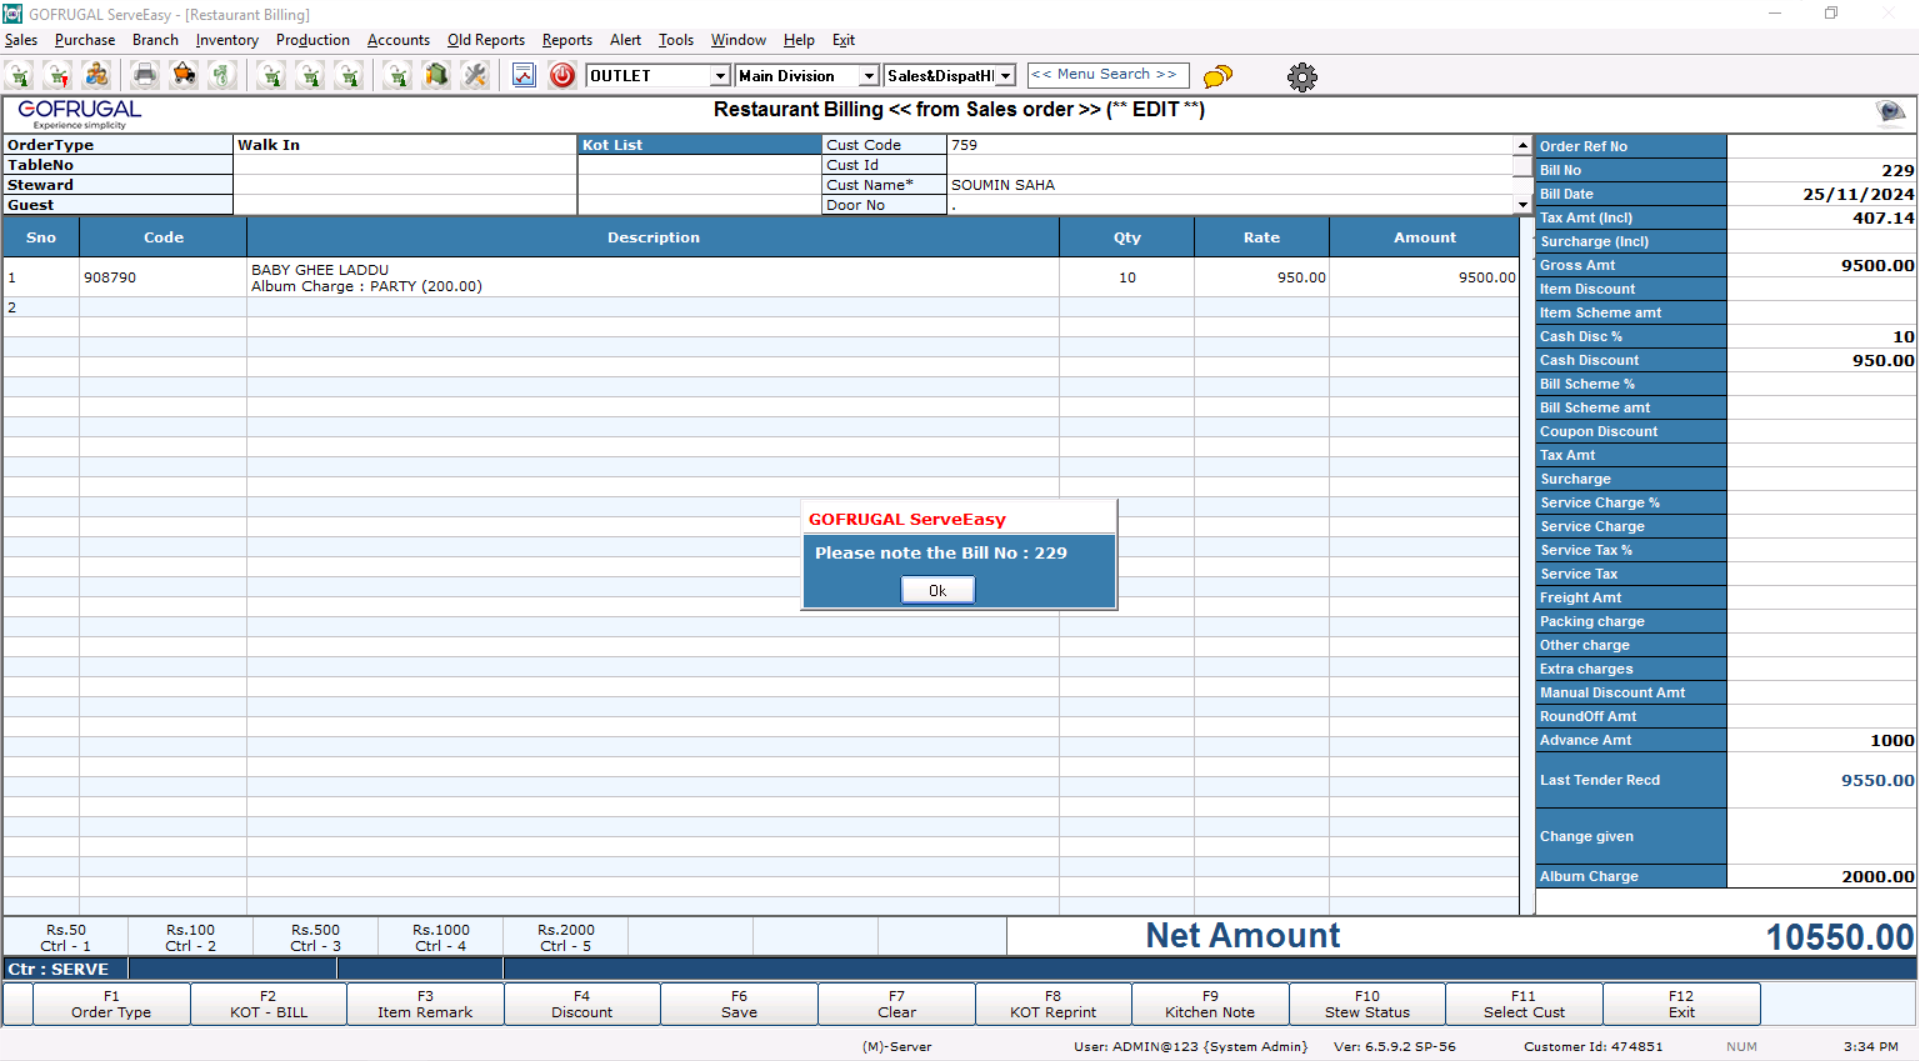Click the F4 Discount button

pos(581,1004)
